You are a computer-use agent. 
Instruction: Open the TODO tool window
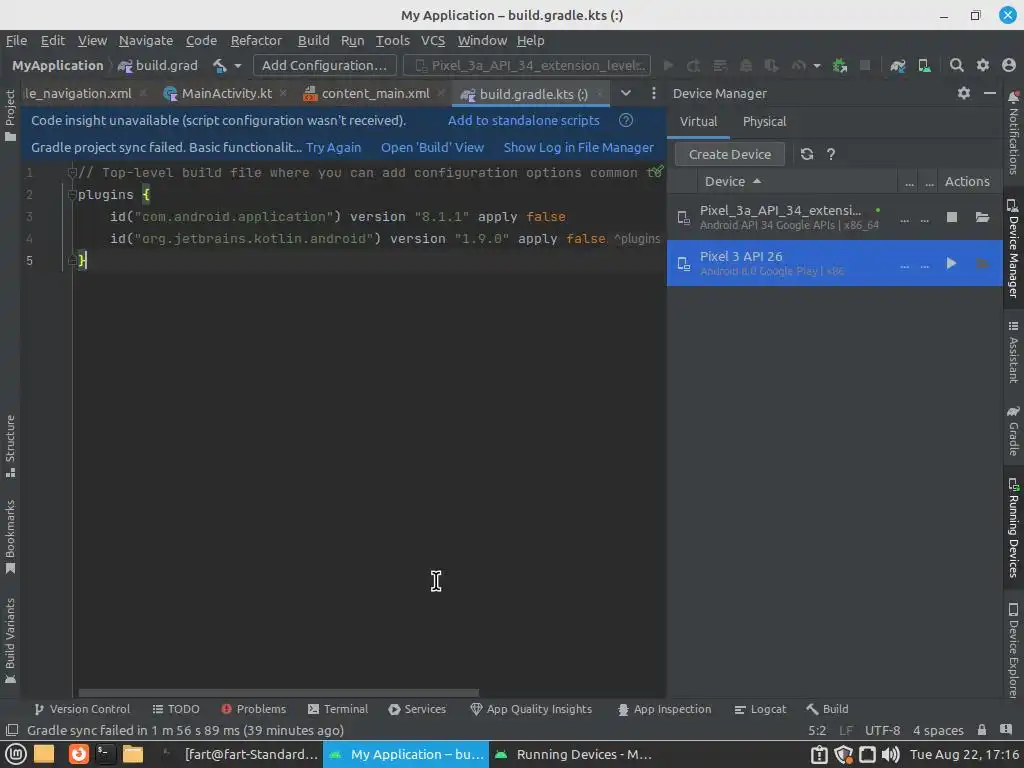point(176,709)
